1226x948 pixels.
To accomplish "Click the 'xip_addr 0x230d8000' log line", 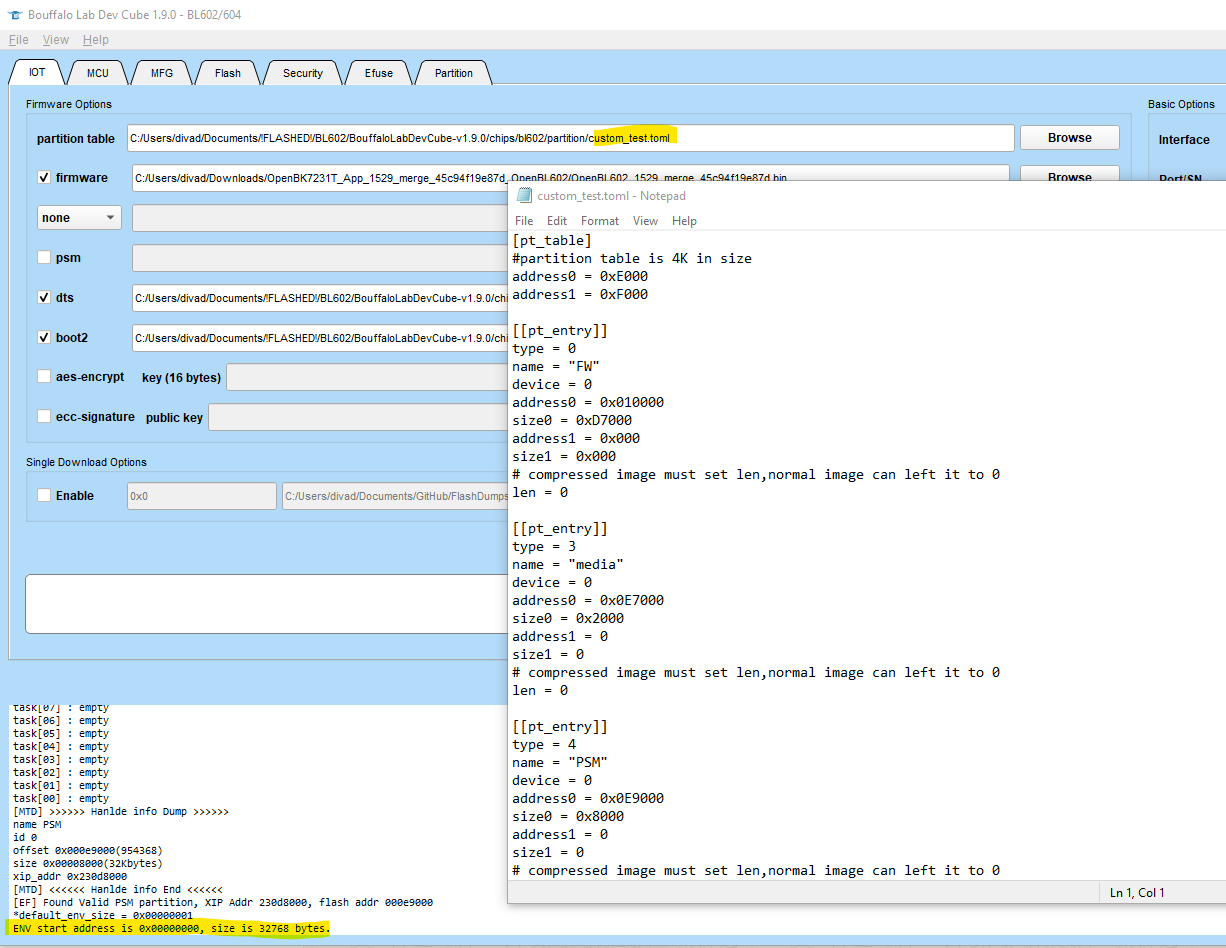I will pos(70,877).
